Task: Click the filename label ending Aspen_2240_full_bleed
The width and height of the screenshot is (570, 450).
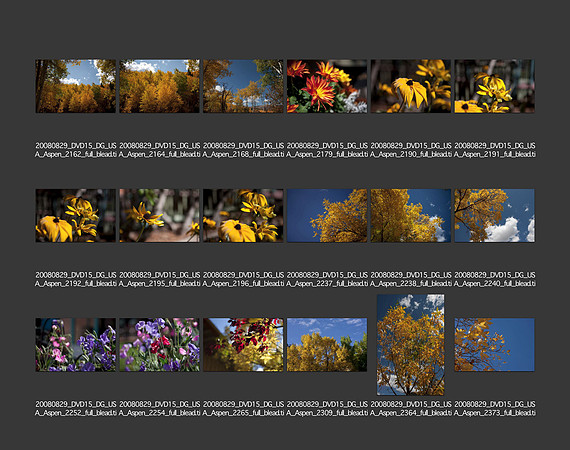Action: coord(494,279)
